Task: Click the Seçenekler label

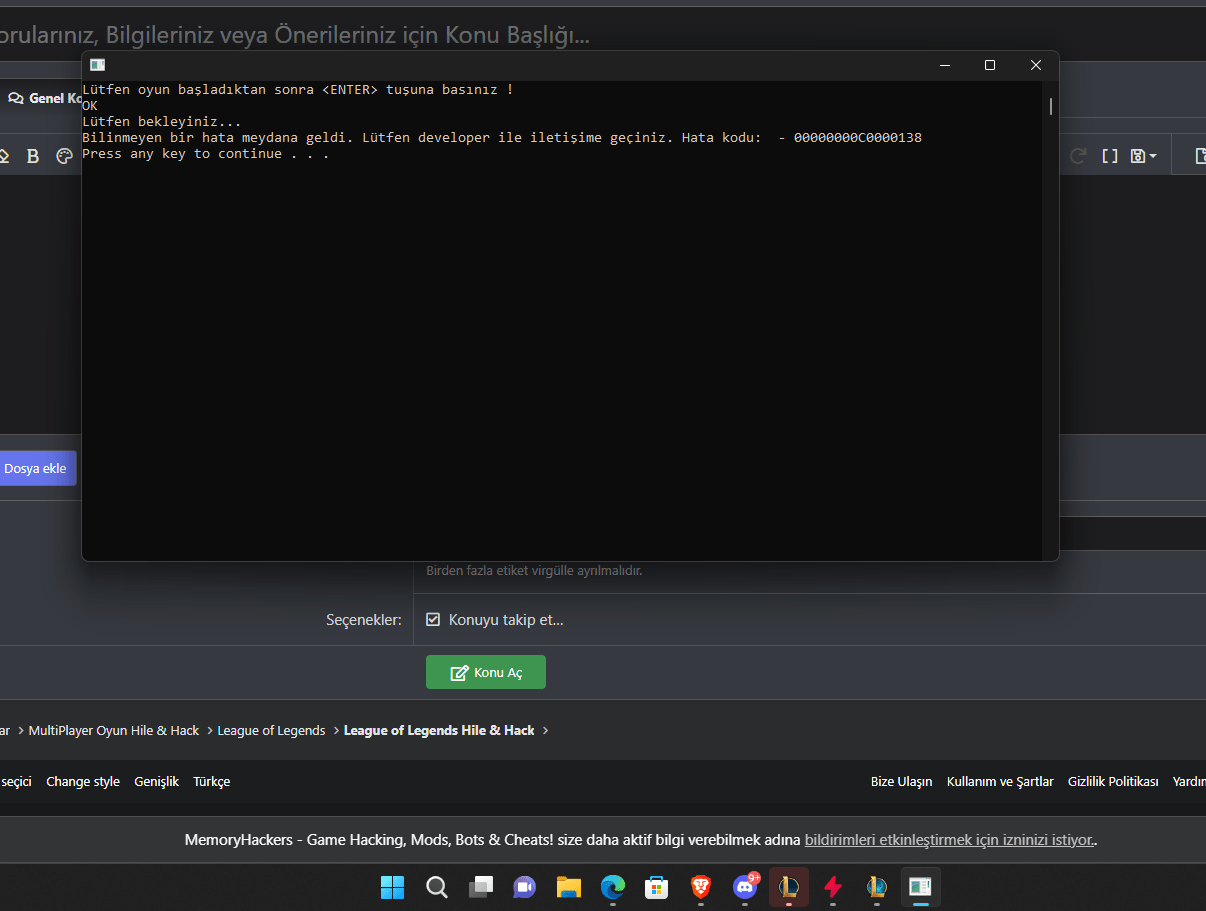Action: click(364, 620)
